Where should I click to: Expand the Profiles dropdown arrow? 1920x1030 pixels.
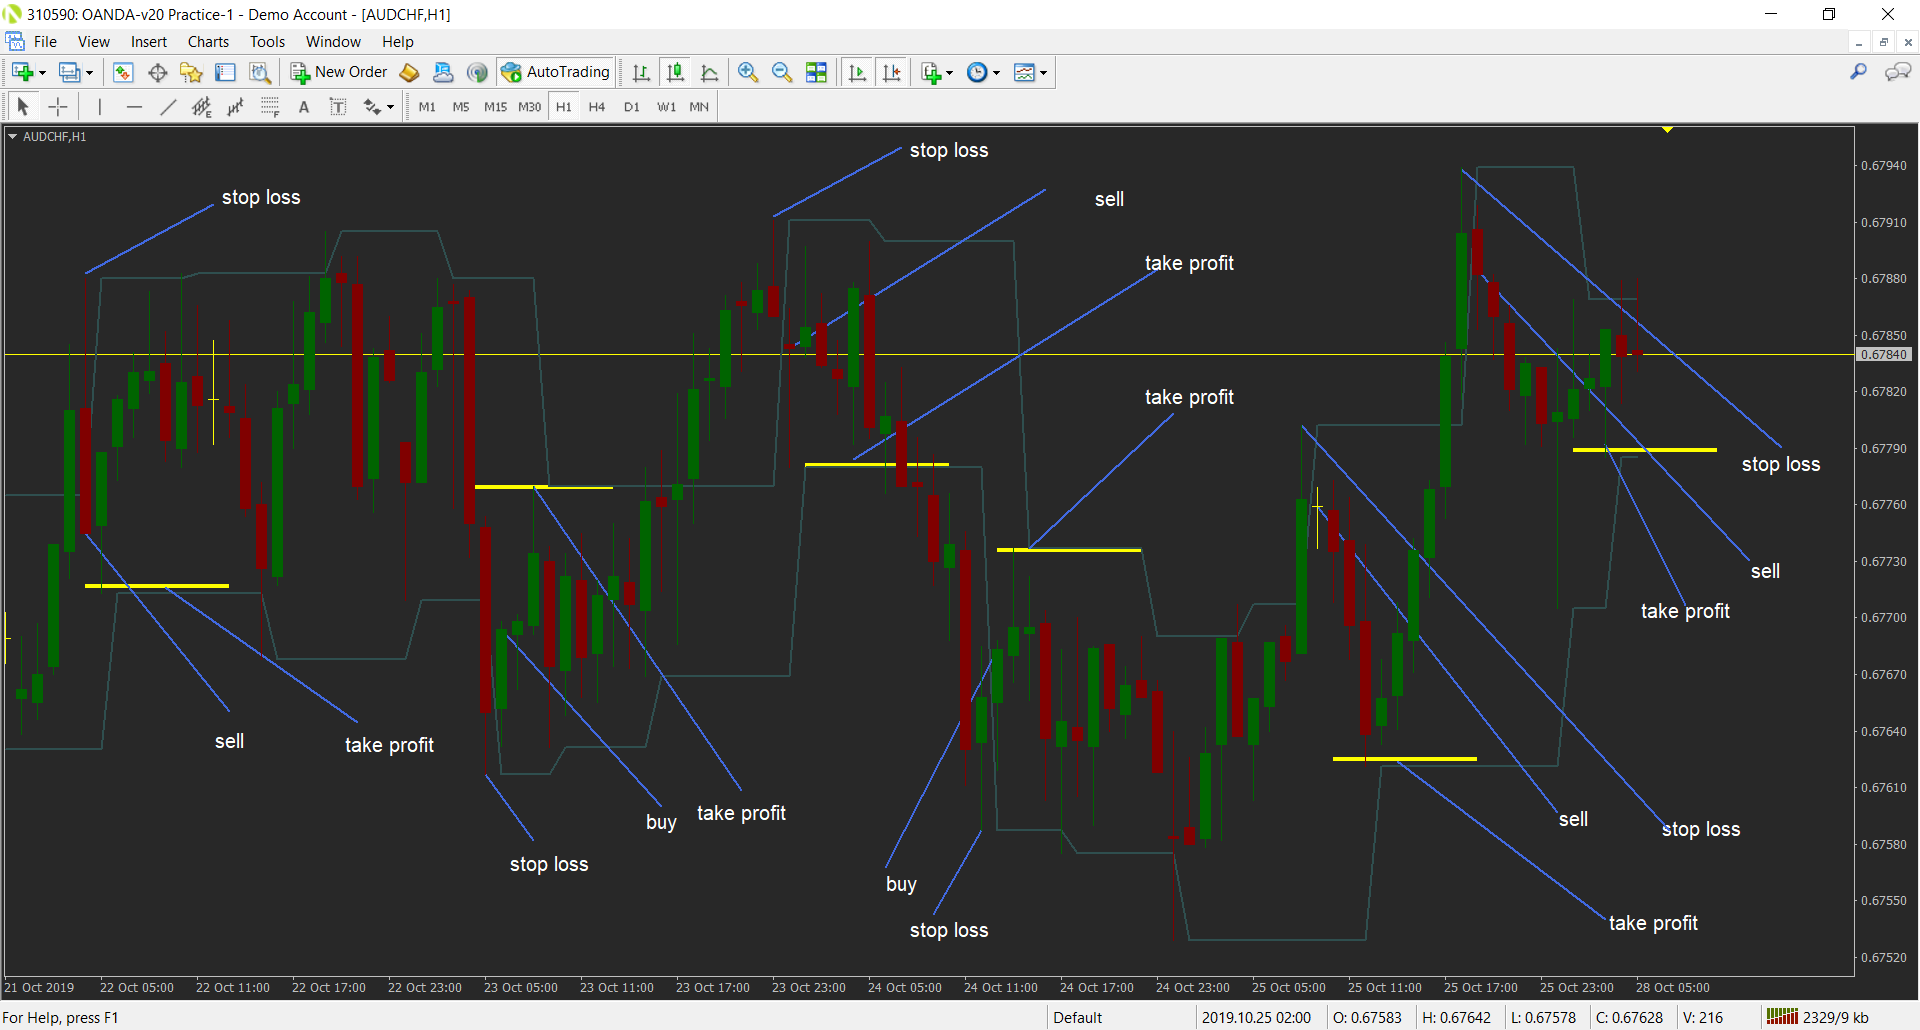[89, 73]
